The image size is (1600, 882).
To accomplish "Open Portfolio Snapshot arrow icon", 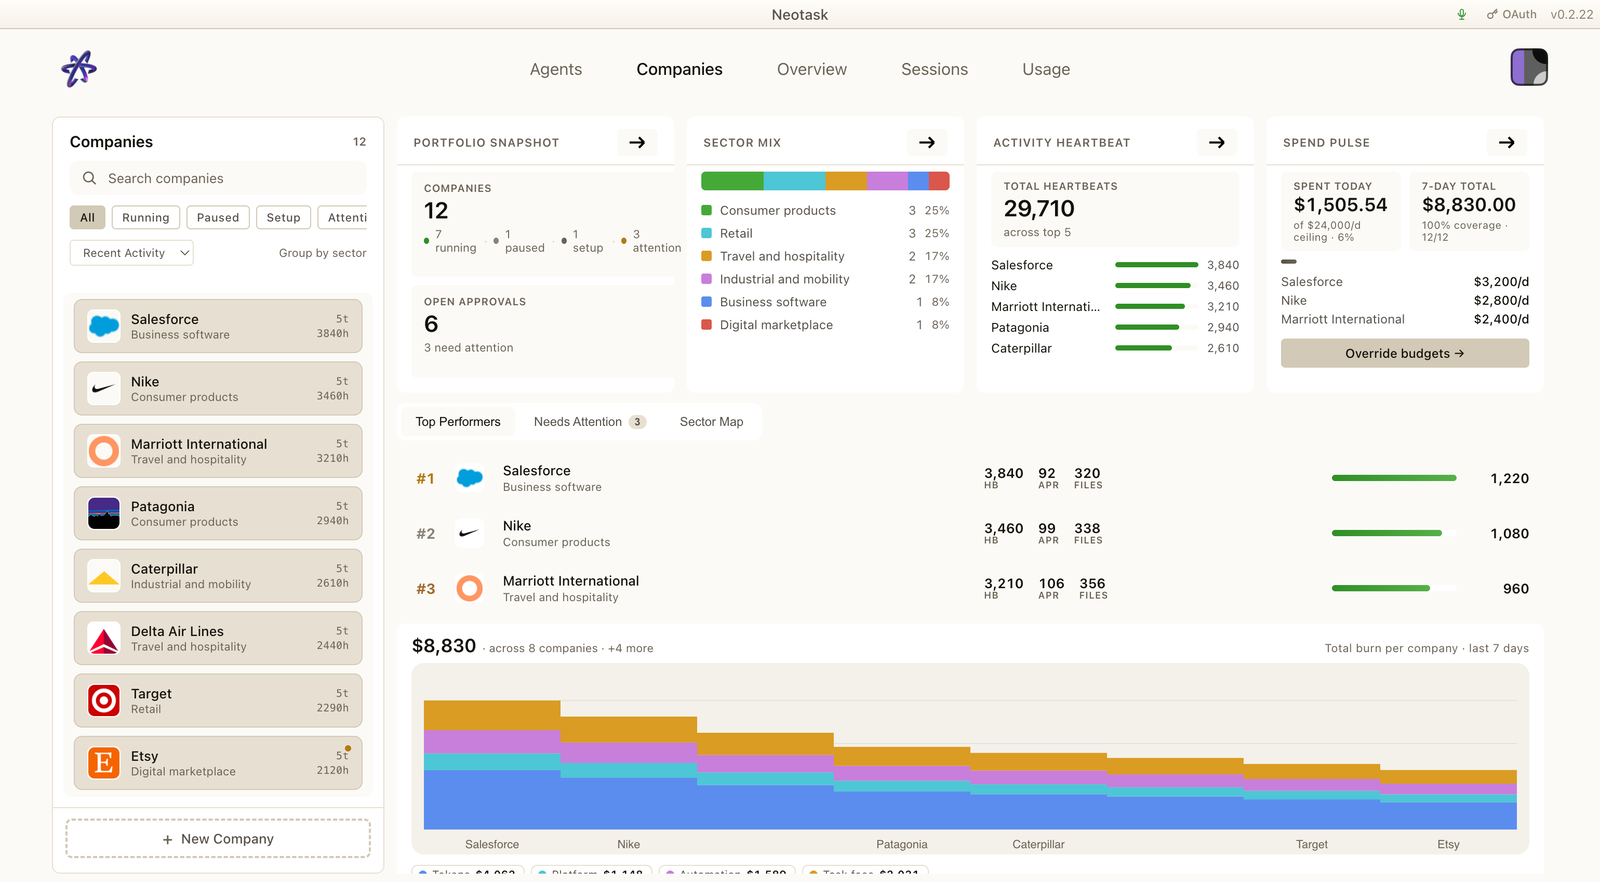I will [637, 143].
